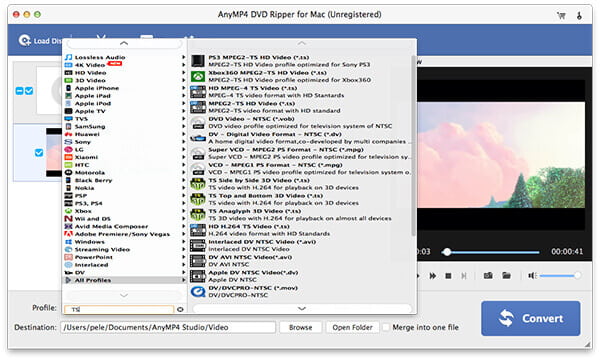Click the Xbox category icon
This screenshot has height=360, width=600.
pos(68,211)
